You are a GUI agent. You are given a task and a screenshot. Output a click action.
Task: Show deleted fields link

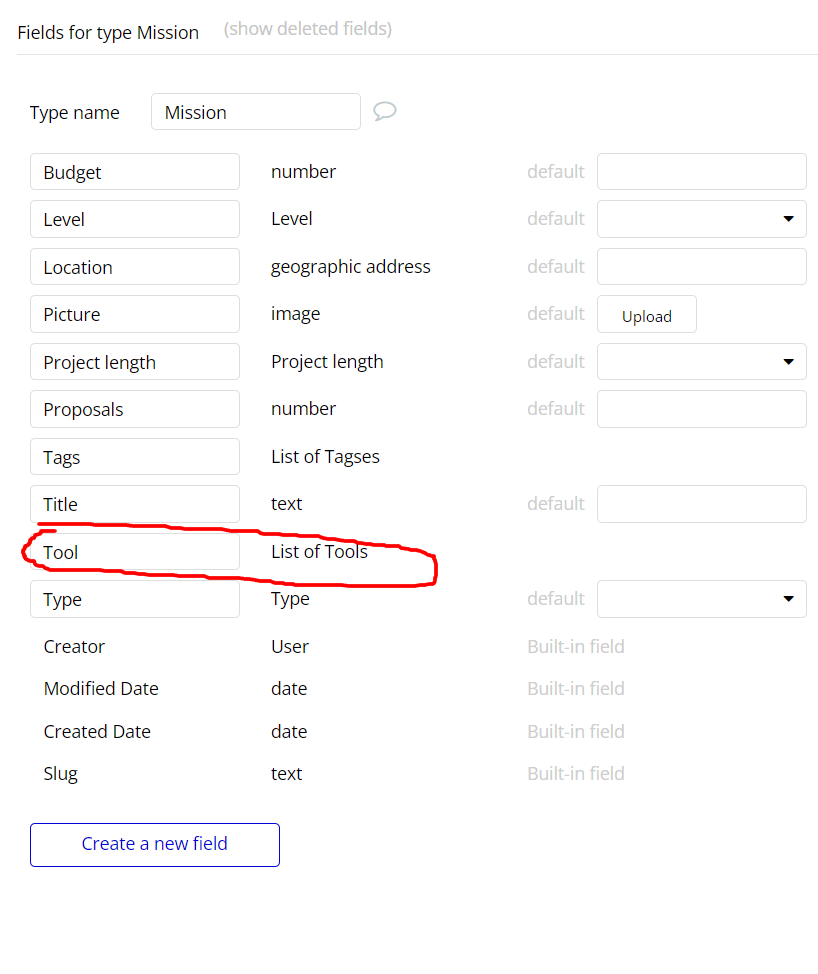308,29
